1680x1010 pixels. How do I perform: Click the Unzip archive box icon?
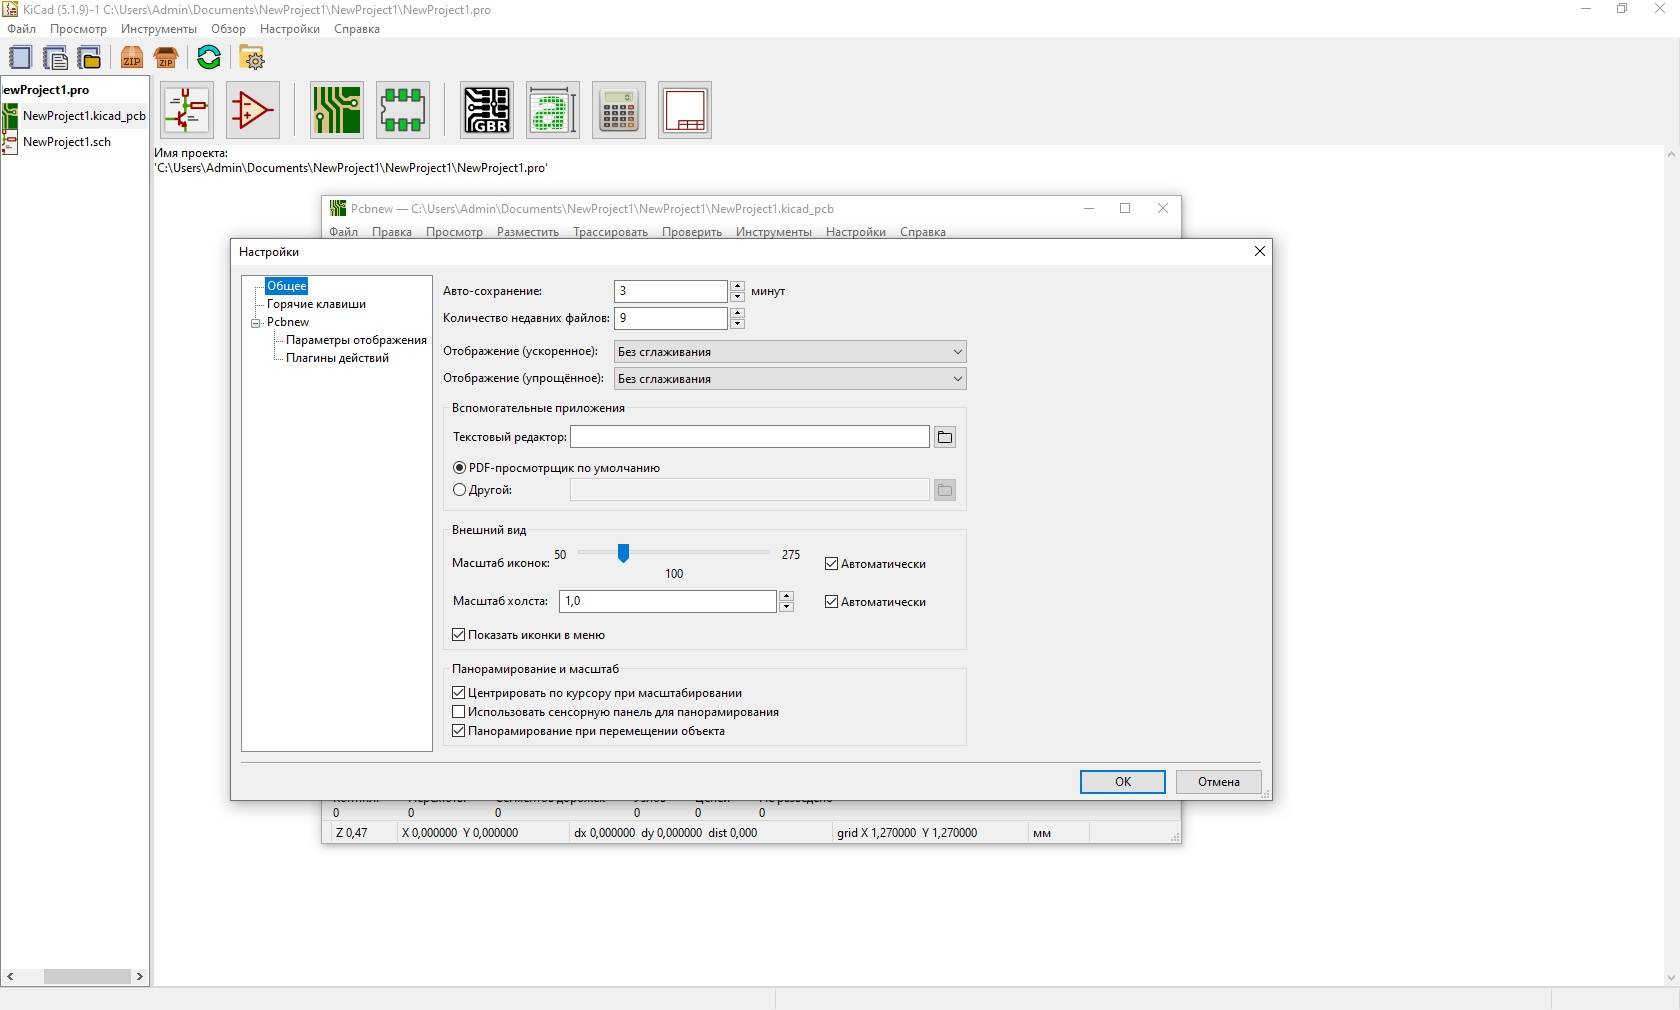coord(166,58)
